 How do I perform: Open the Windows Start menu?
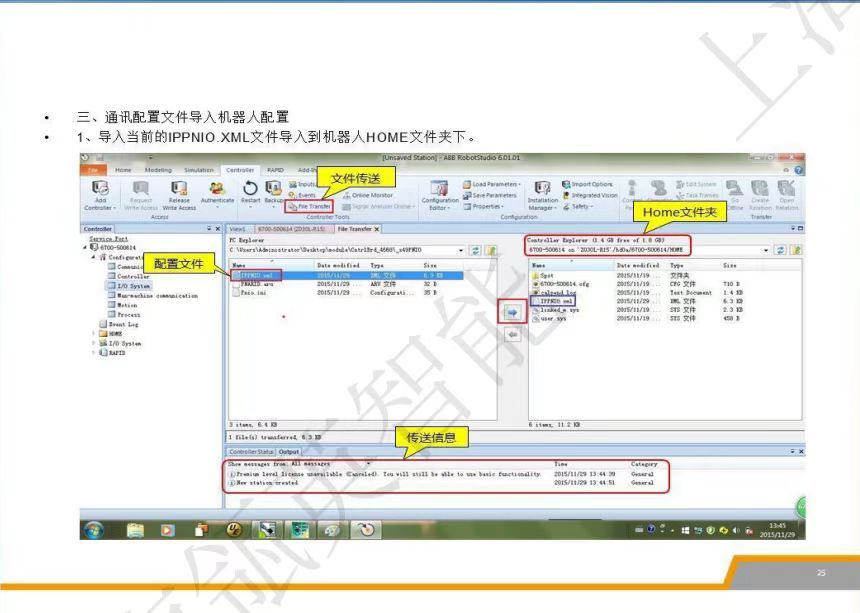94,530
